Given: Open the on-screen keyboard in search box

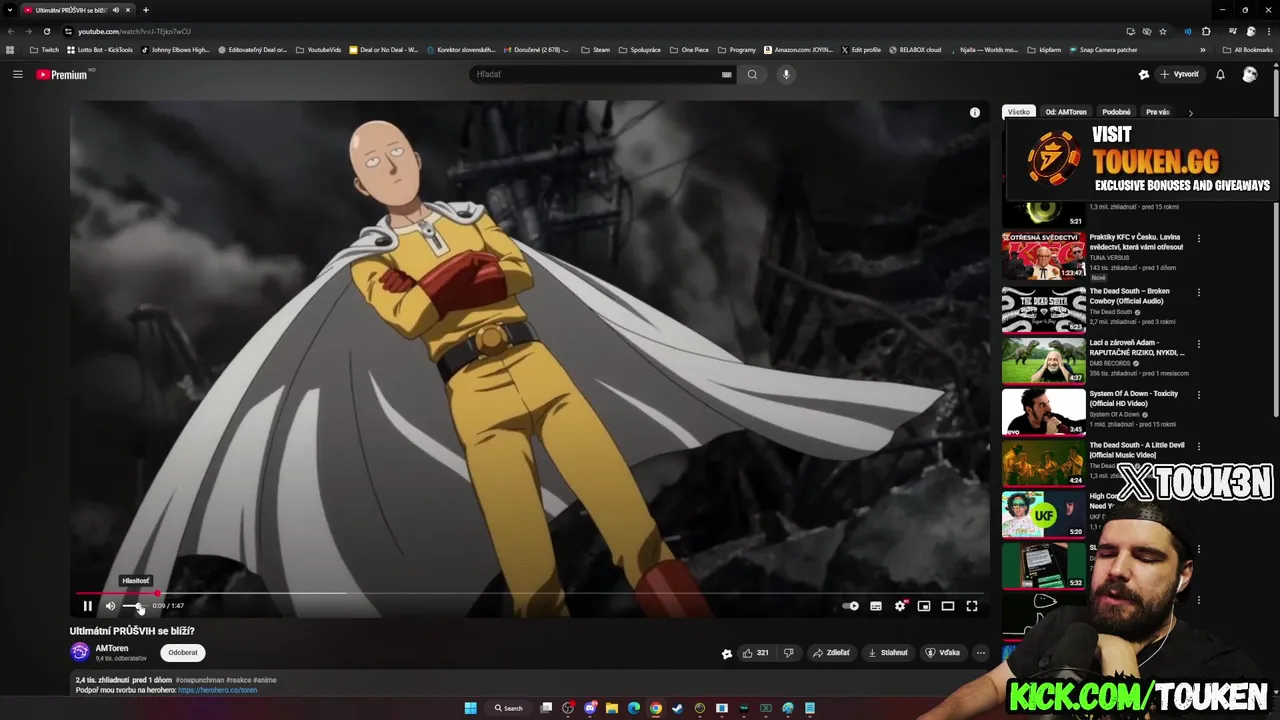Looking at the screenshot, I should [x=727, y=74].
